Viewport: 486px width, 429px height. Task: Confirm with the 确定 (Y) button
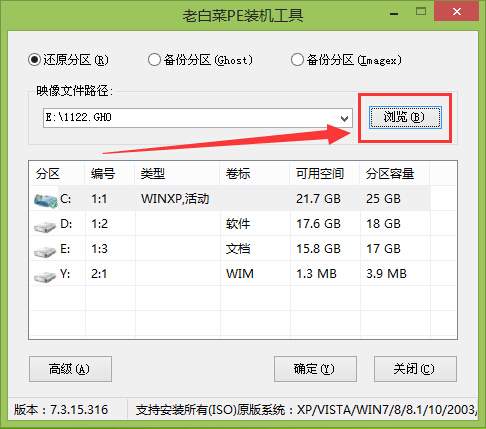[x=315, y=369]
